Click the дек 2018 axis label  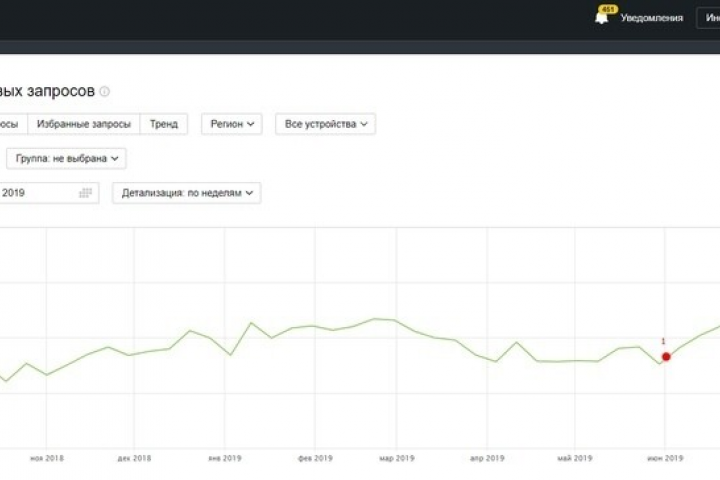[134, 458]
